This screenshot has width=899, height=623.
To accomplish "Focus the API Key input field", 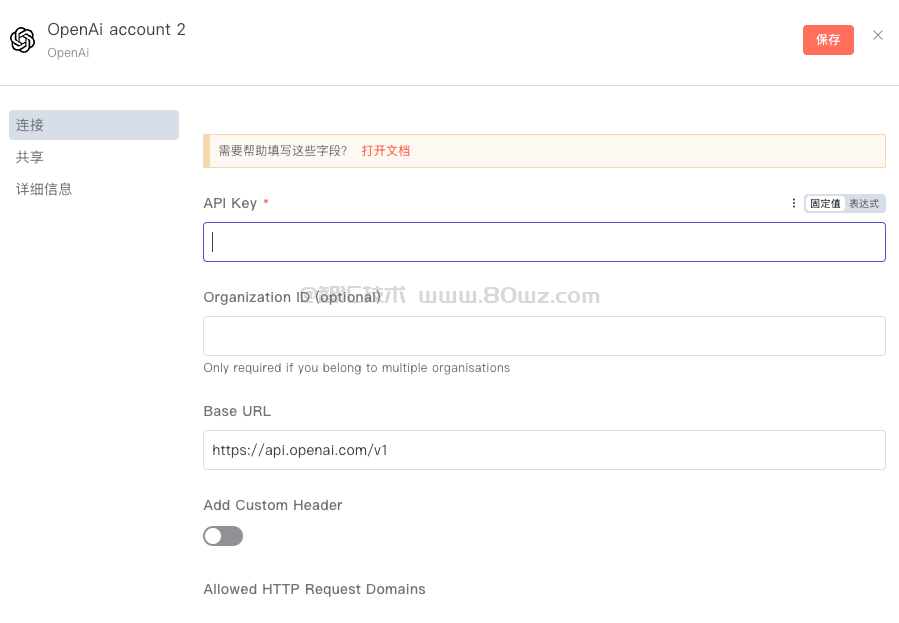I will pos(544,242).
